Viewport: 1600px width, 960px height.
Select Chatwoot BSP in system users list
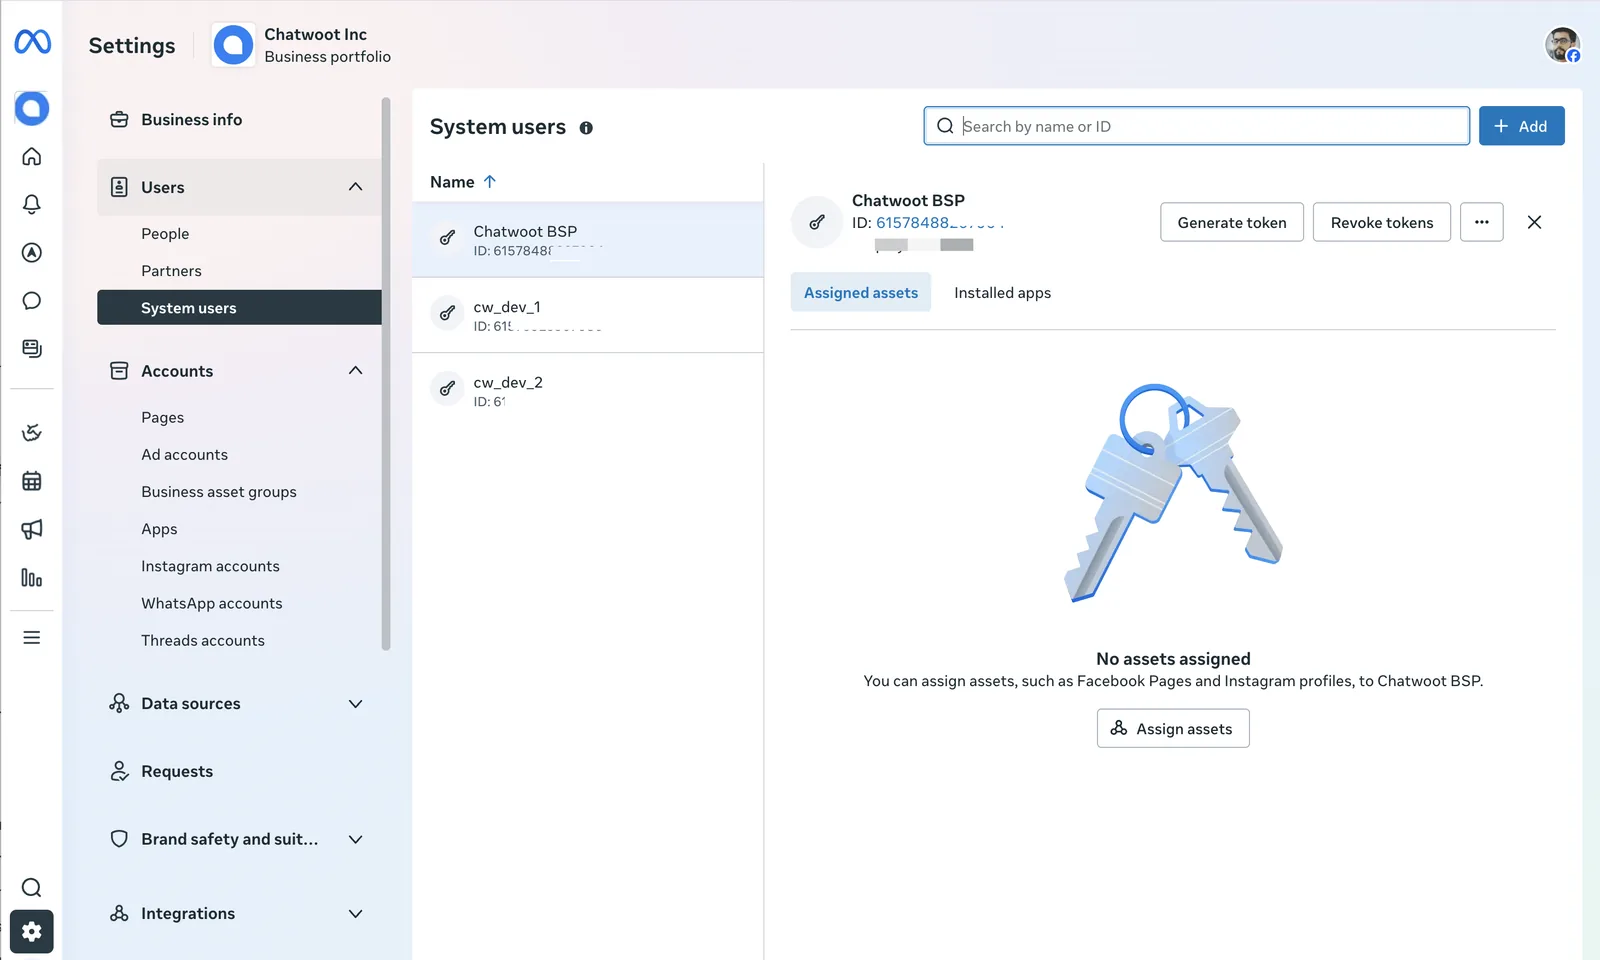[588, 240]
